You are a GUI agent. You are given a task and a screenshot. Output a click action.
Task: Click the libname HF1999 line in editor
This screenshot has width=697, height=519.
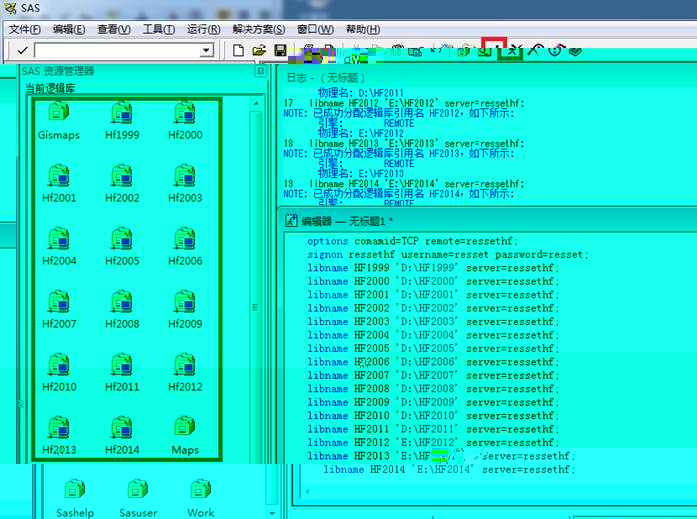[x=433, y=268]
